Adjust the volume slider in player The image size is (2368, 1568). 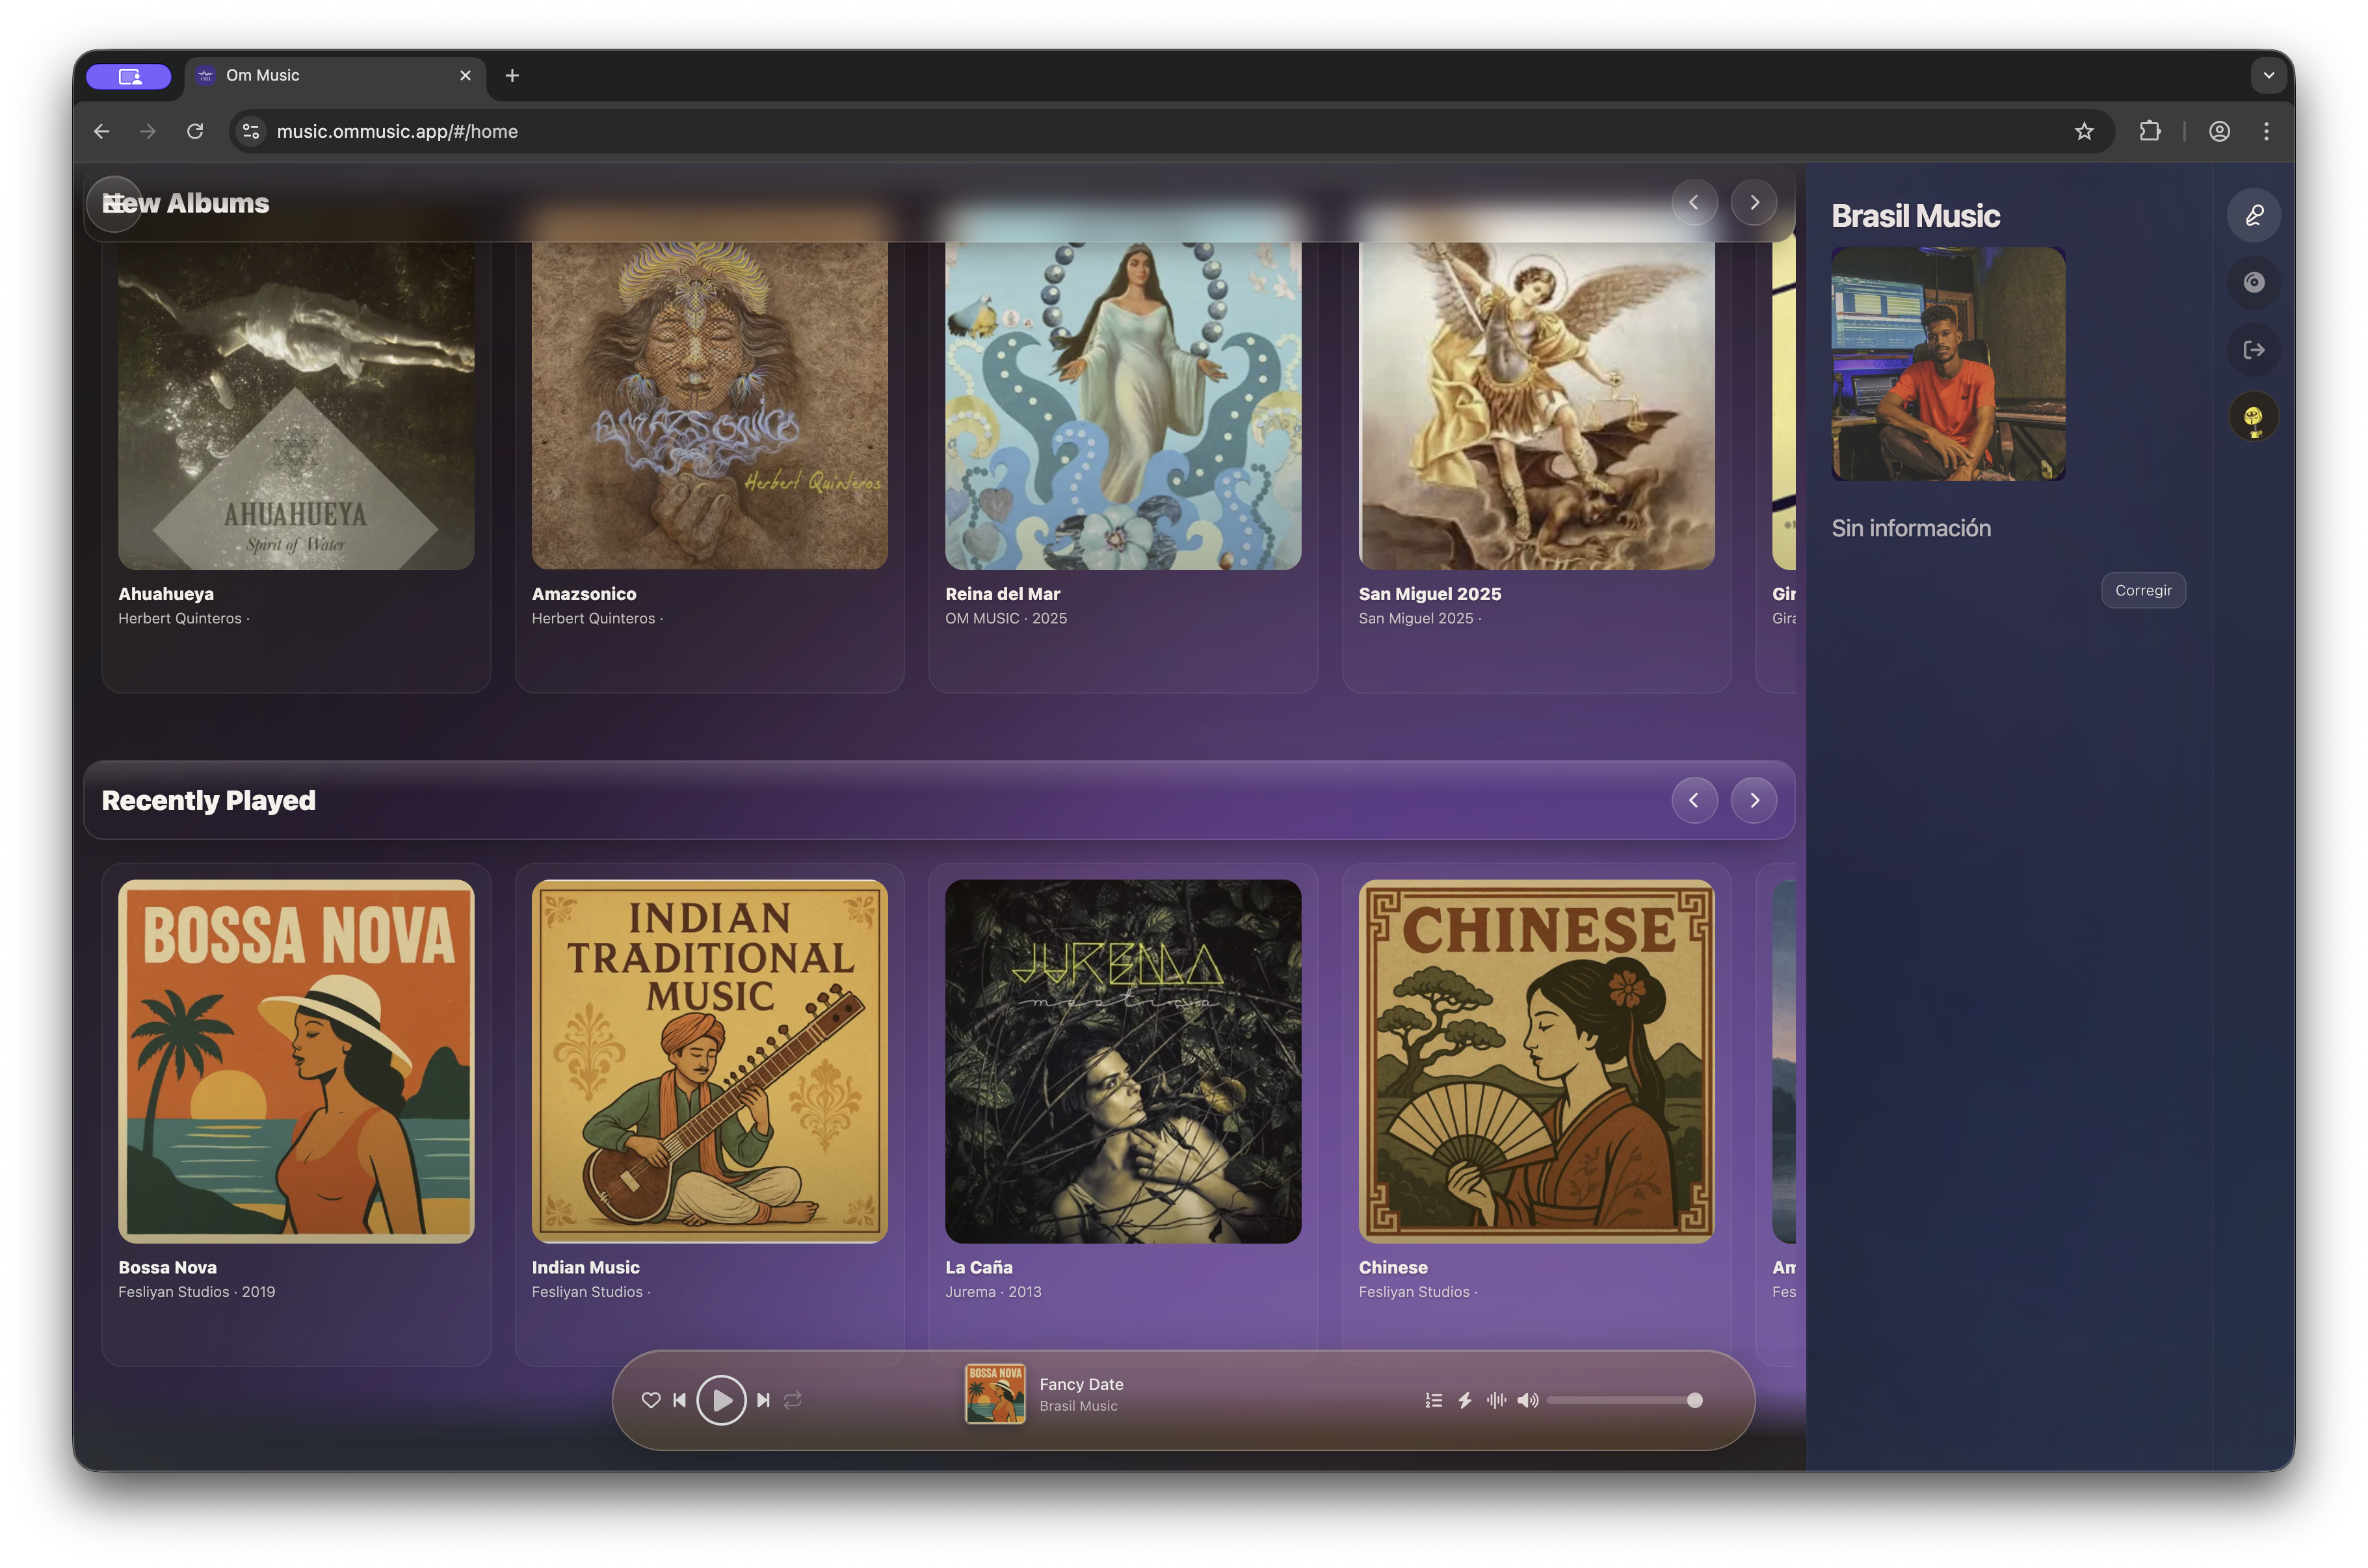click(1621, 1400)
